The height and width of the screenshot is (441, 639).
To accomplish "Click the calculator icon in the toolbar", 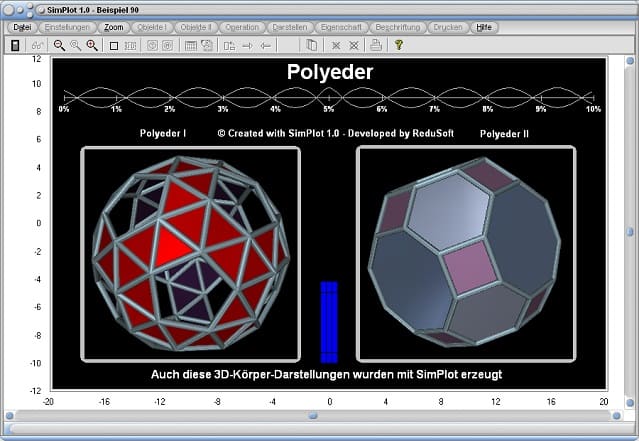I will [x=15, y=45].
